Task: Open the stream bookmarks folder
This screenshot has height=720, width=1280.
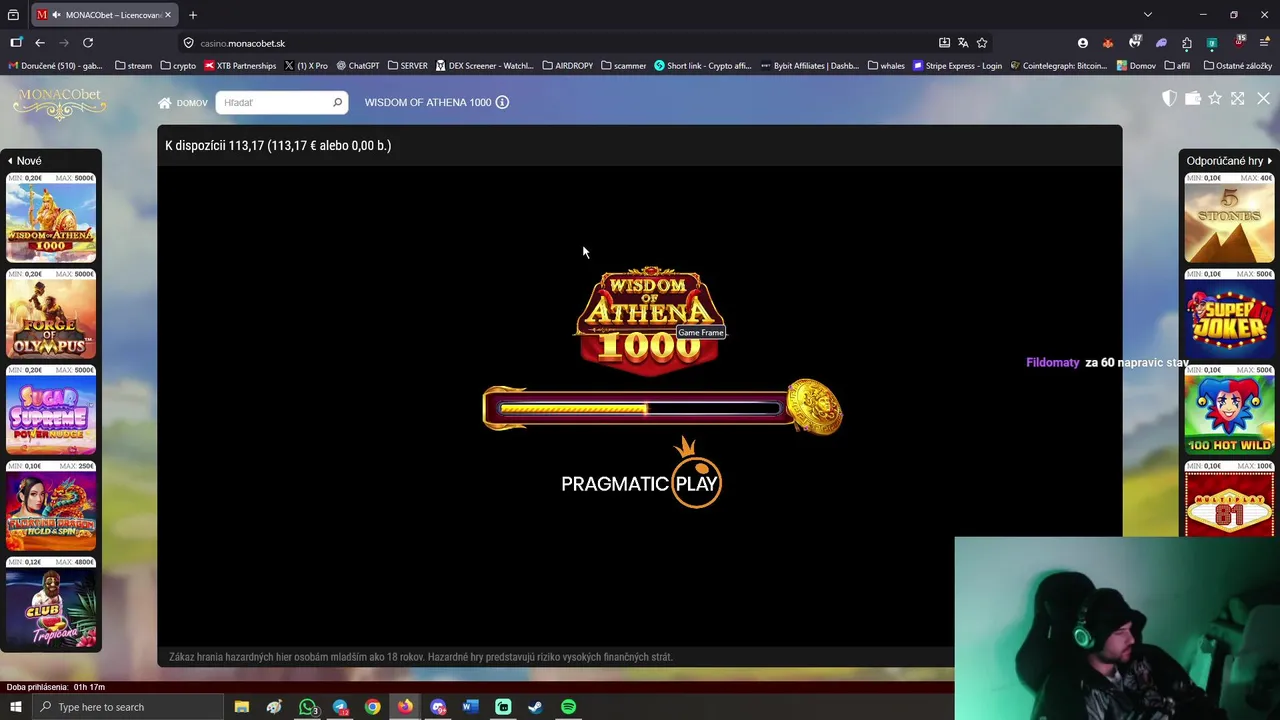Action: pos(134,66)
